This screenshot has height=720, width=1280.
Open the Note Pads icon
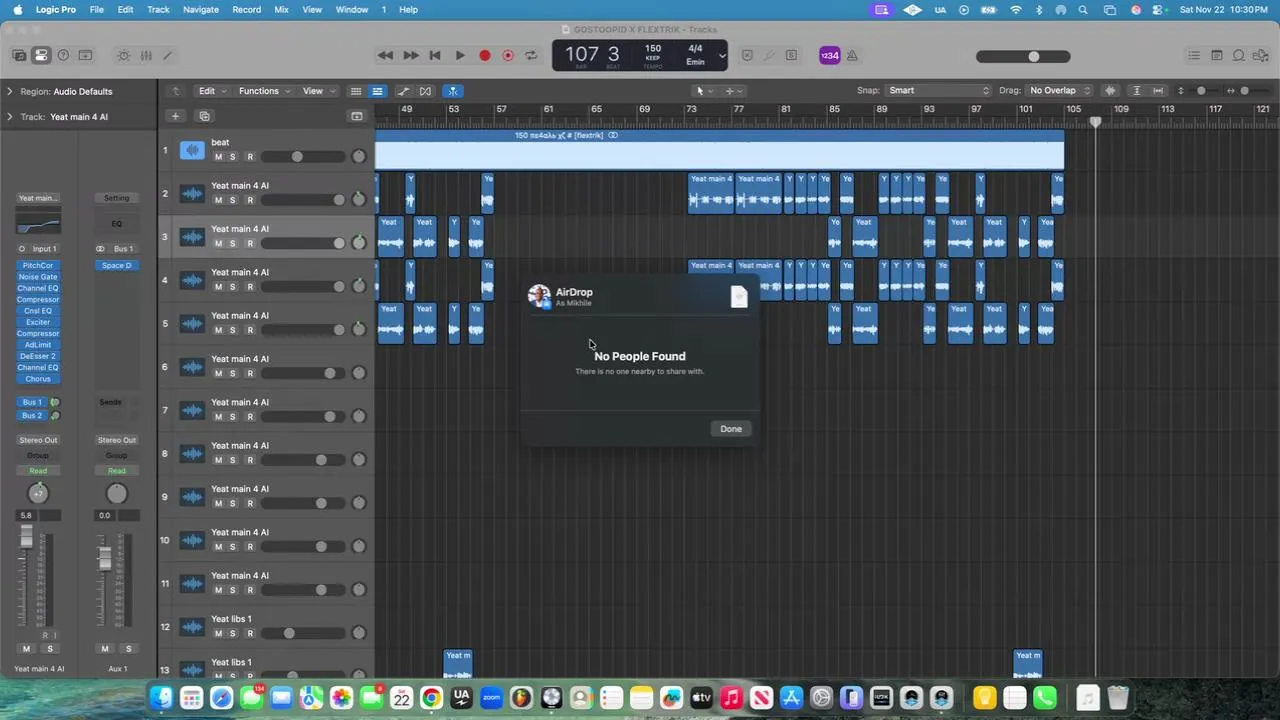[x=1217, y=55]
